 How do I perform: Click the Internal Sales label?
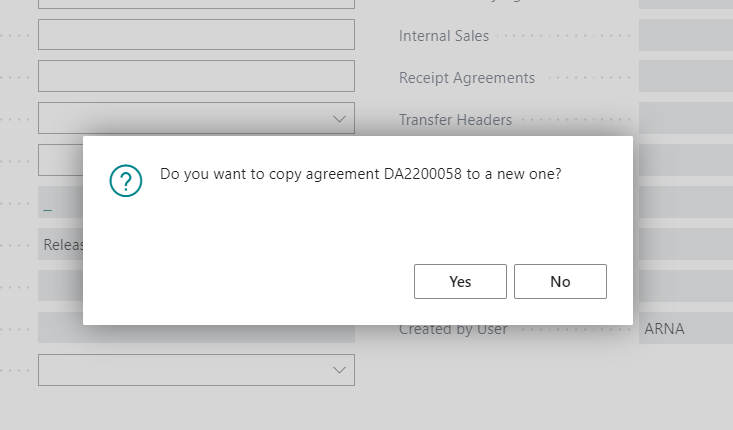point(444,36)
